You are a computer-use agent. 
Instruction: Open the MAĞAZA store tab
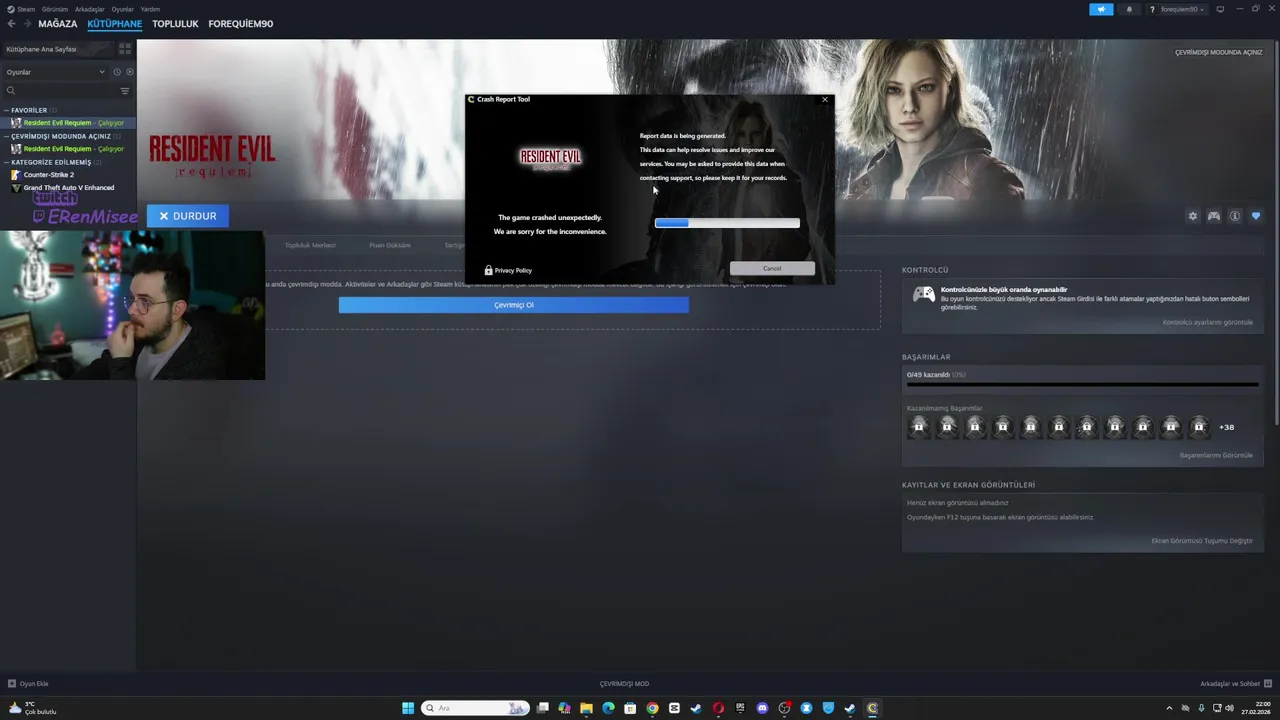click(58, 23)
